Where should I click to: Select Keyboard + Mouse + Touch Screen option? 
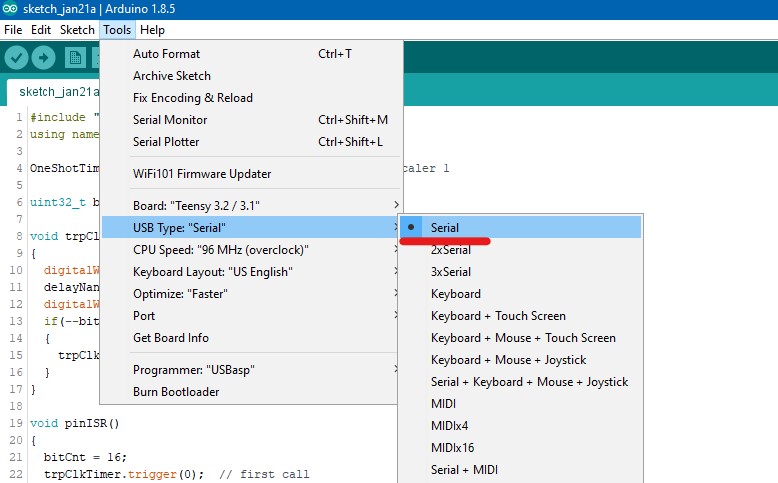pos(520,338)
